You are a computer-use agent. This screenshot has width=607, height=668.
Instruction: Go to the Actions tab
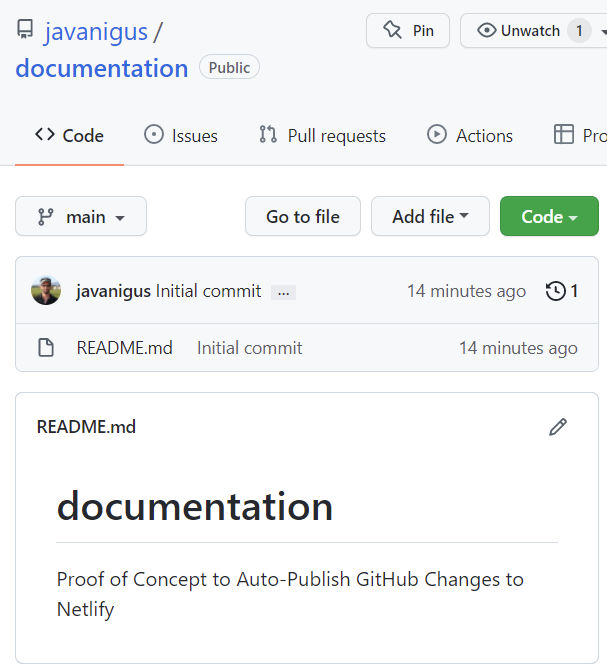[470, 136]
